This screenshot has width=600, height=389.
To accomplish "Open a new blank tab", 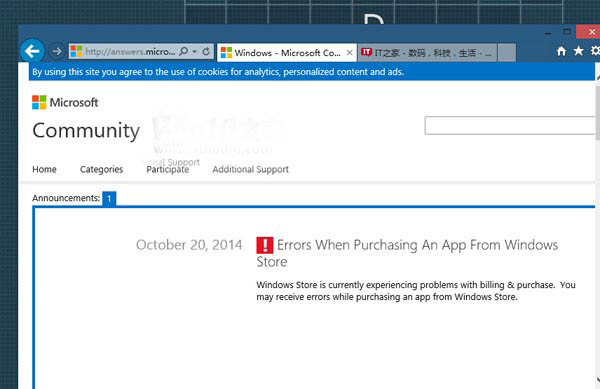I will (507, 53).
